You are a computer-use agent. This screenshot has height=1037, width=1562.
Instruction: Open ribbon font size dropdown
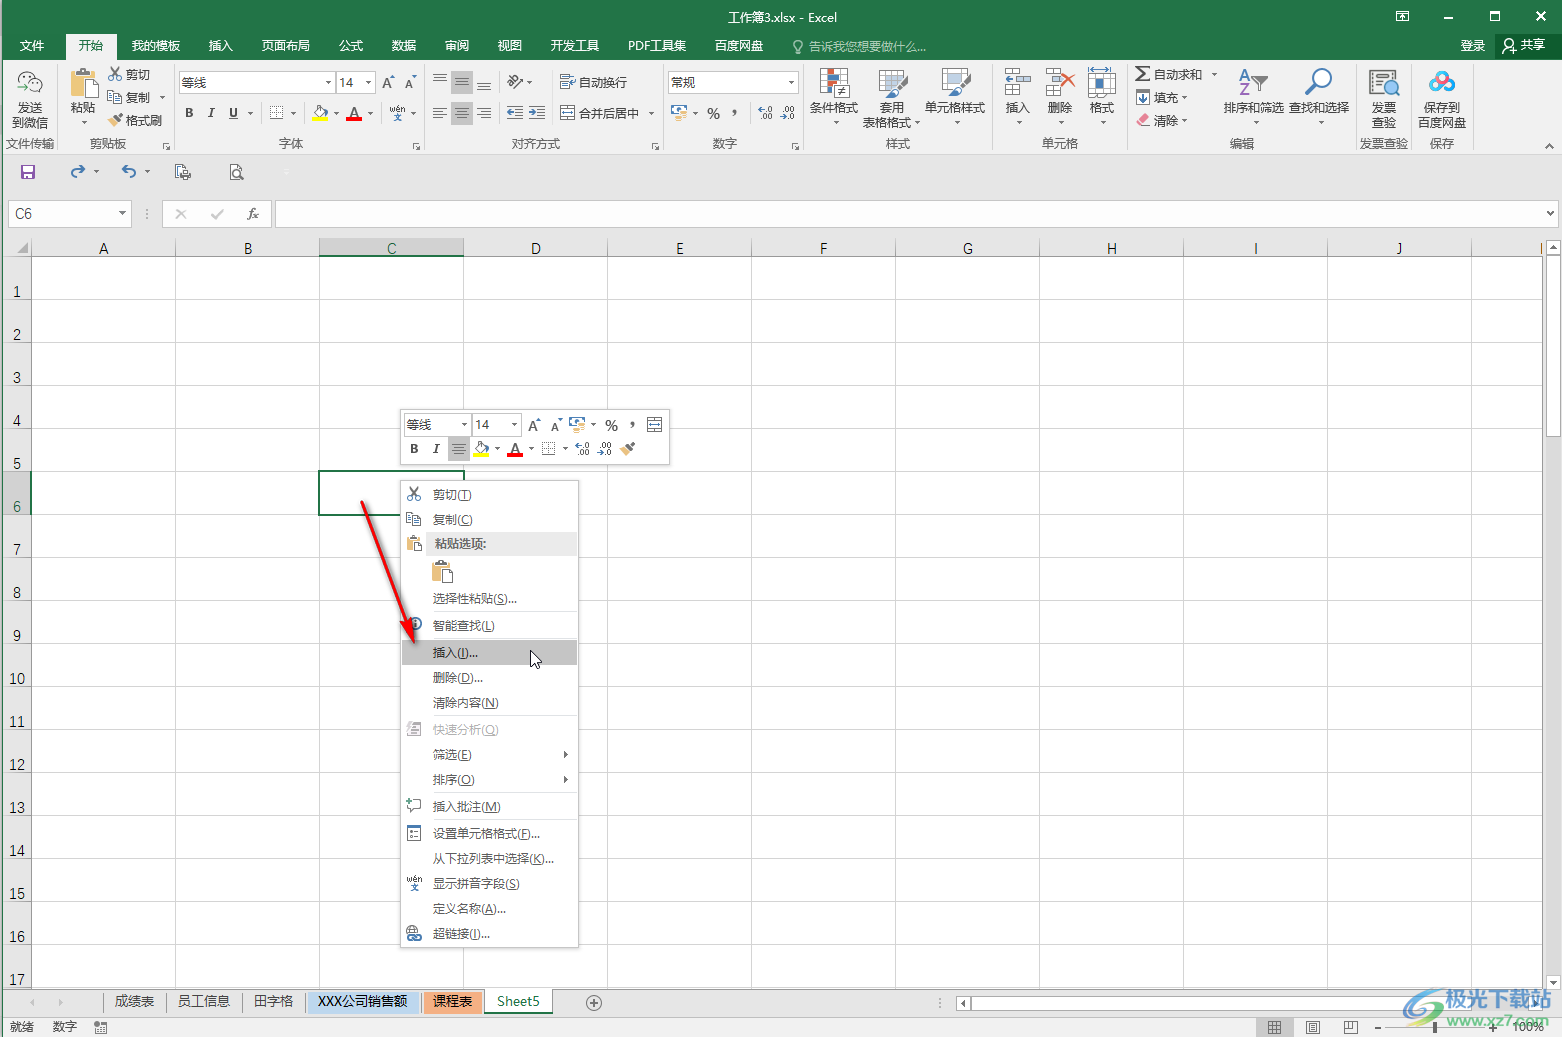369,83
